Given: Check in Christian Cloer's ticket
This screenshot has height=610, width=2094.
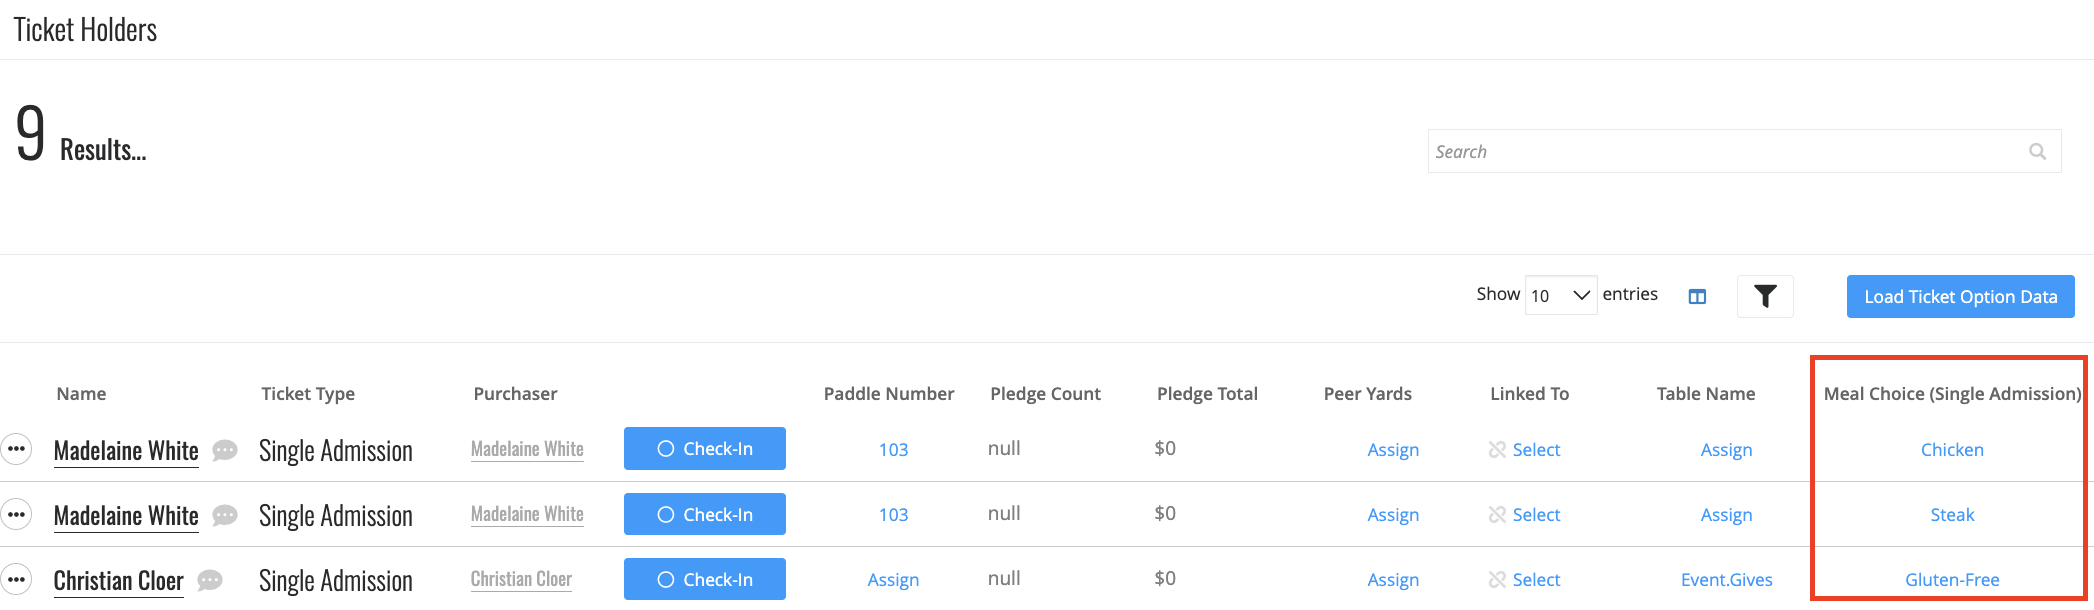Looking at the screenshot, I should coord(705,579).
